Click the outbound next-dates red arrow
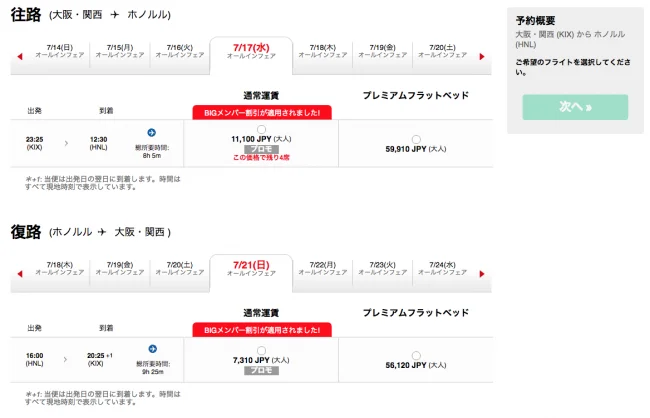This screenshot has height=418, width=650. pos(482,57)
